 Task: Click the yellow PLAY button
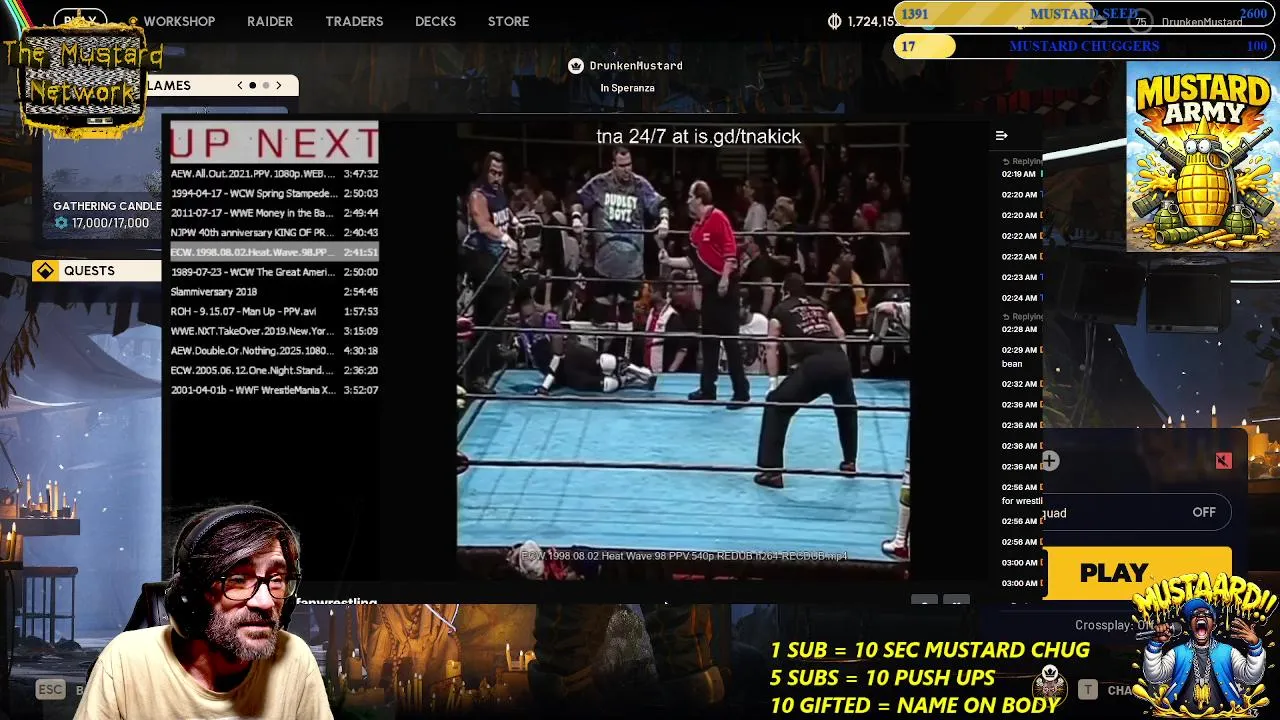[x=1138, y=573]
